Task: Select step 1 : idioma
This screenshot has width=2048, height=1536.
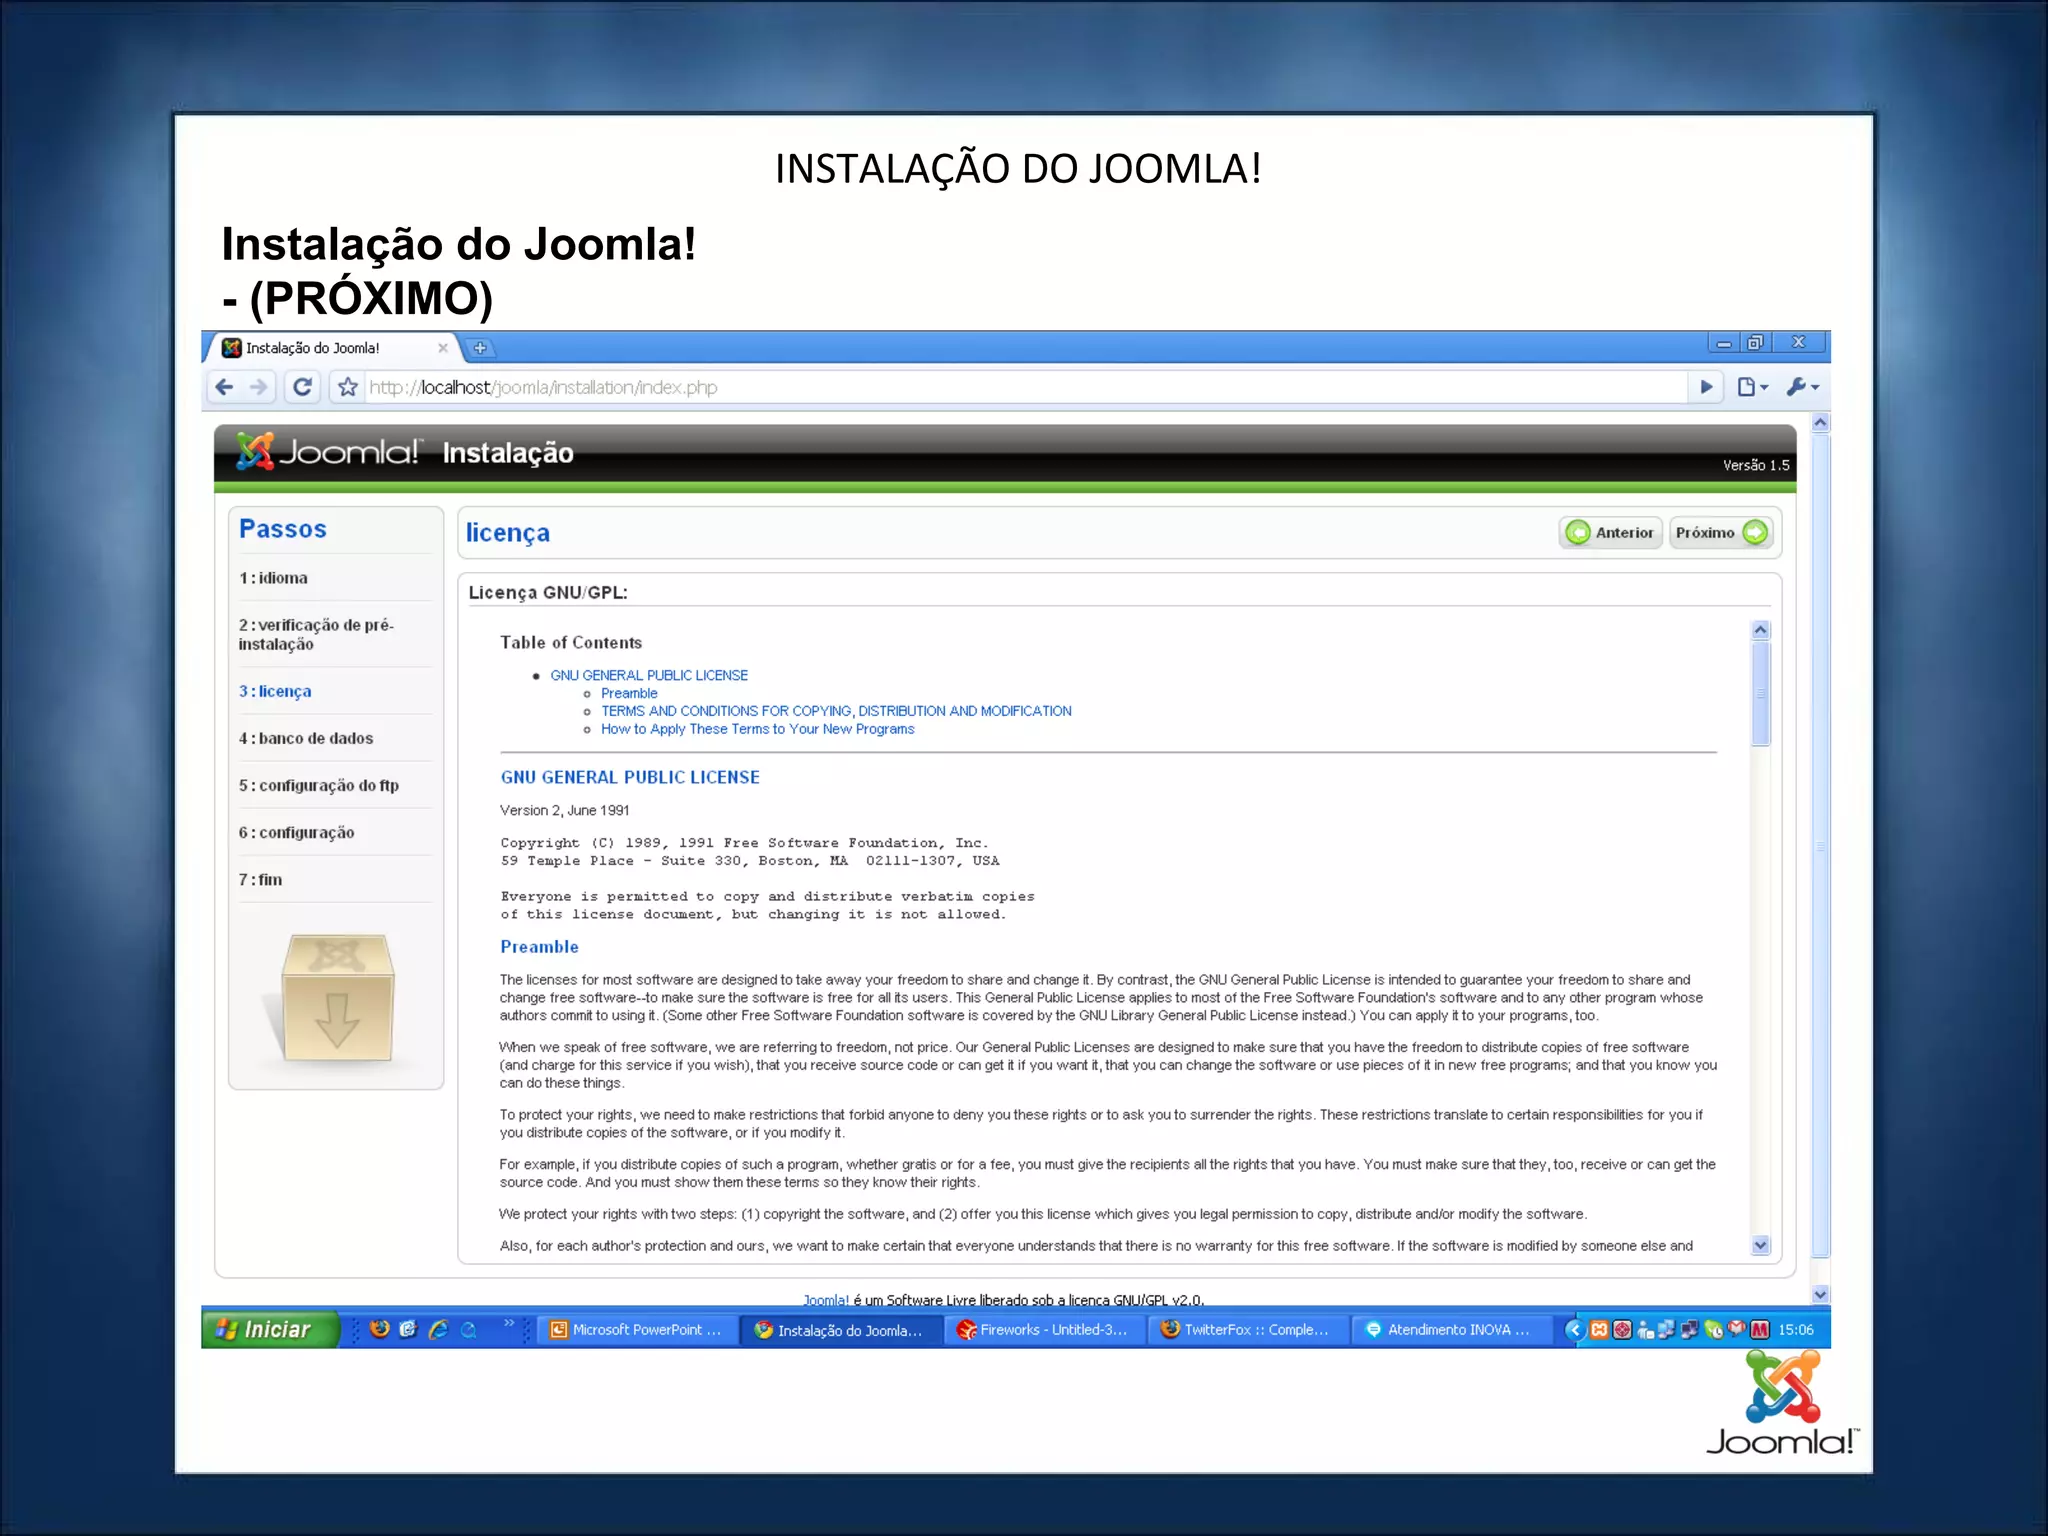Action: 273,578
